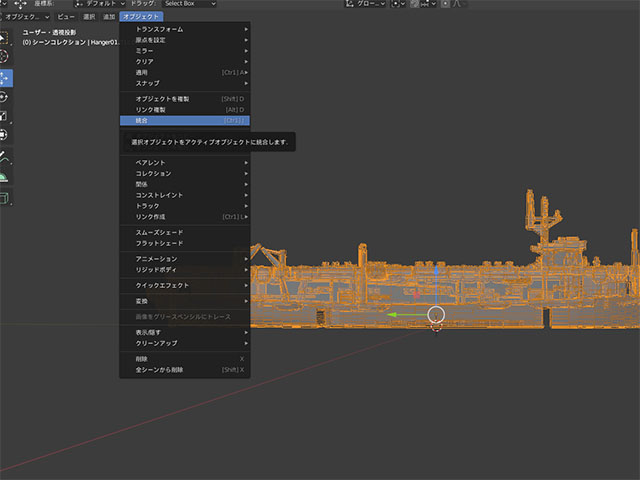Image resolution: width=640 pixels, height=480 pixels.
Task: Select the Select Box tool icon
Action: [4, 38]
